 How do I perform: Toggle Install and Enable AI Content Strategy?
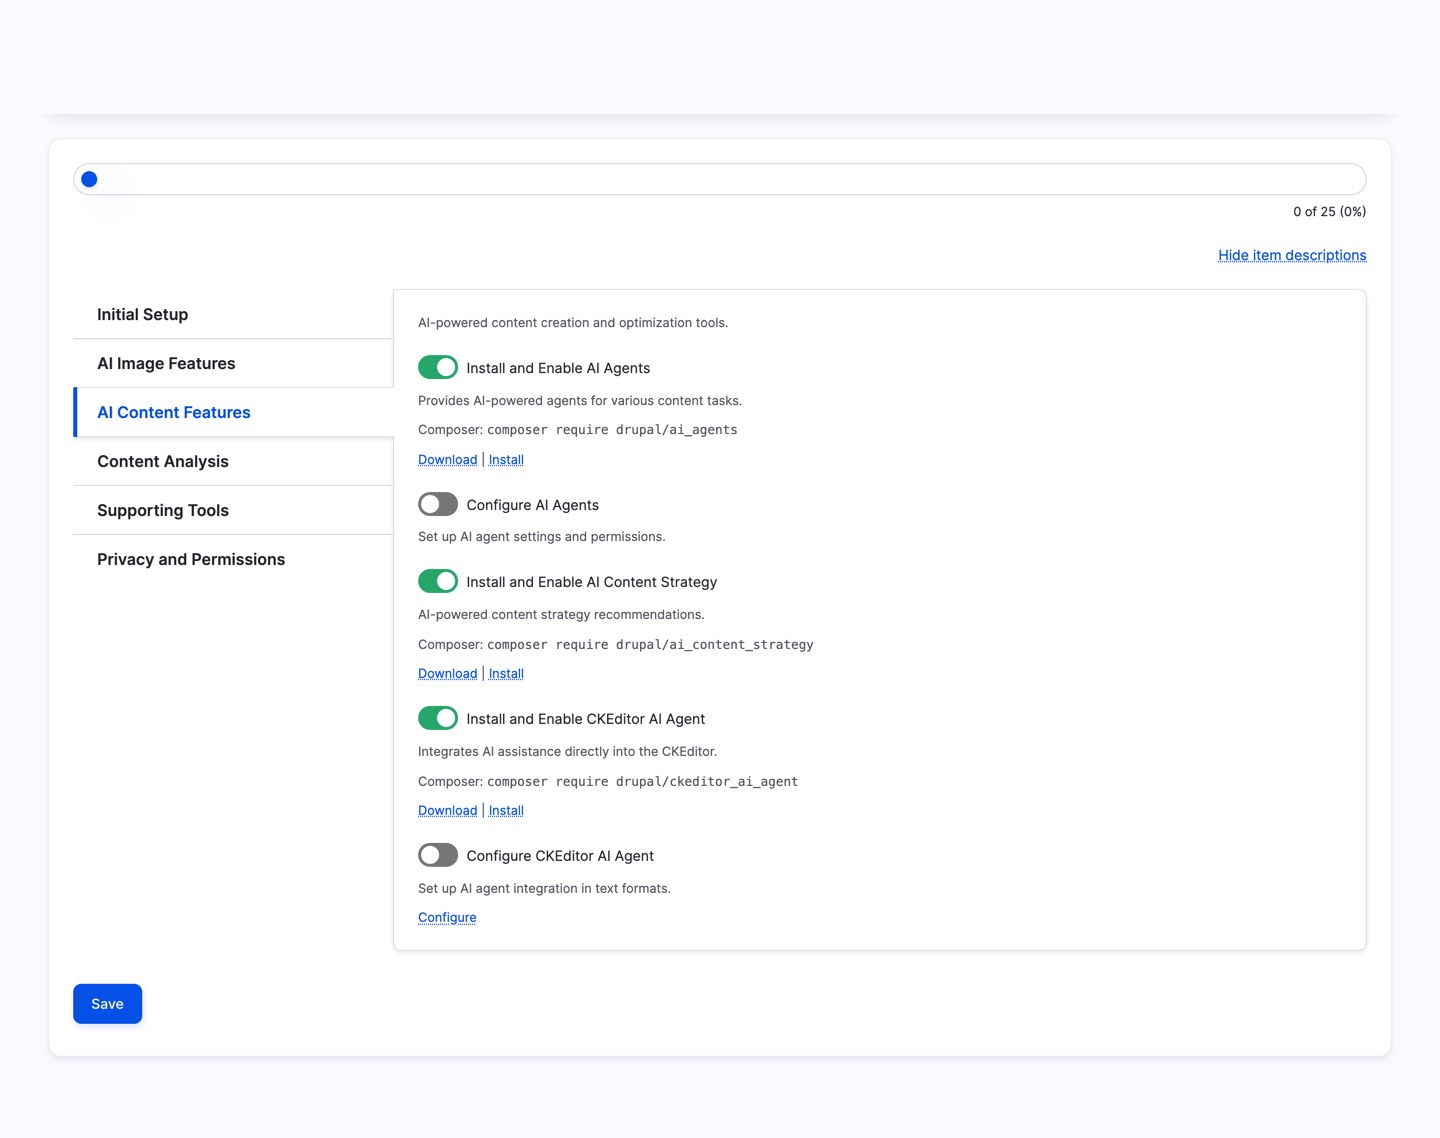pyautogui.click(x=438, y=582)
